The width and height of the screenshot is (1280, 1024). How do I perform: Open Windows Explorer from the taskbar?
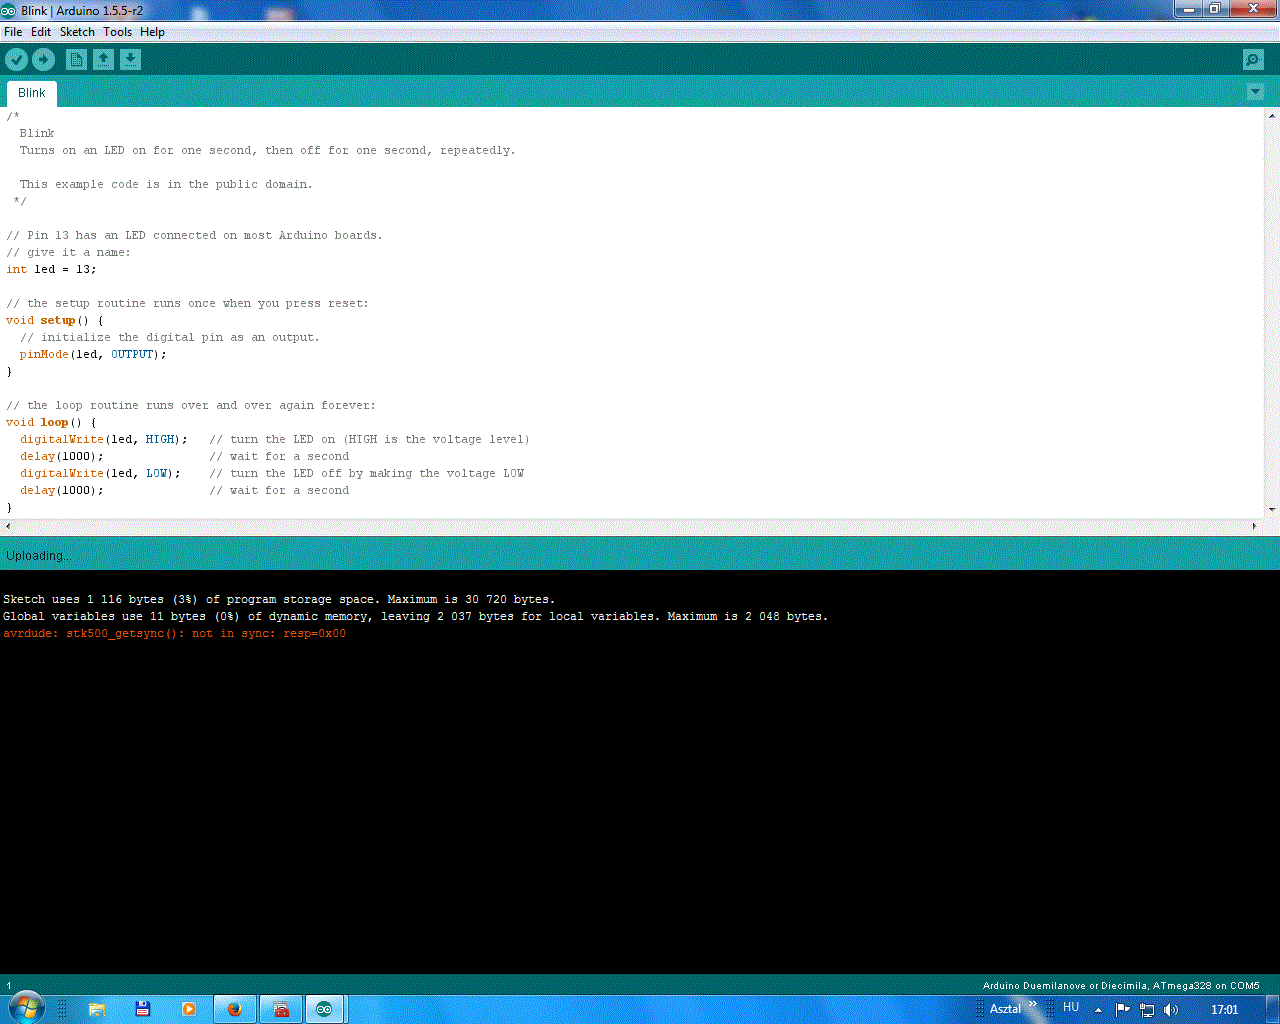pyautogui.click(x=97, y=1009)
